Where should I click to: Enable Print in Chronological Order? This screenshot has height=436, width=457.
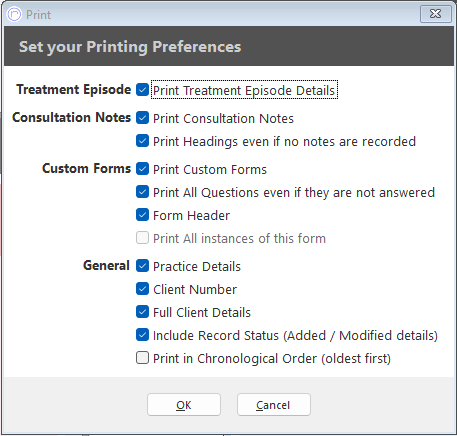pyautogui.click(x=142, y=358)
